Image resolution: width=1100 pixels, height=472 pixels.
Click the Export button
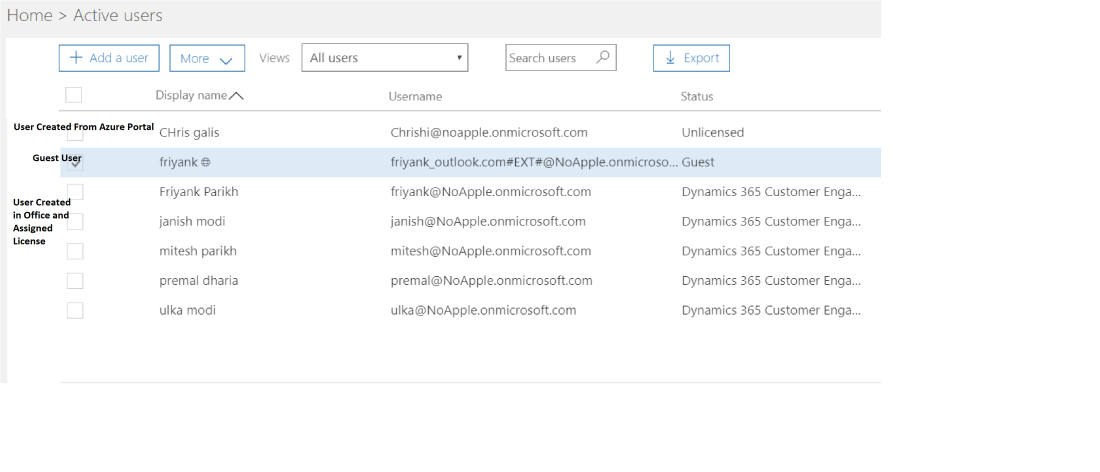point(691,58)
